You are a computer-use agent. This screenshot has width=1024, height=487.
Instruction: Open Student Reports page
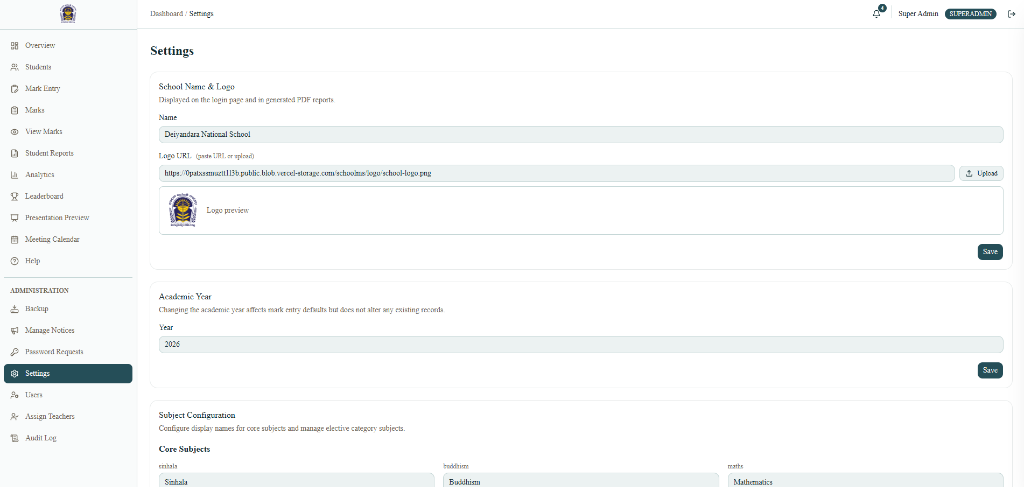[68, 153]
